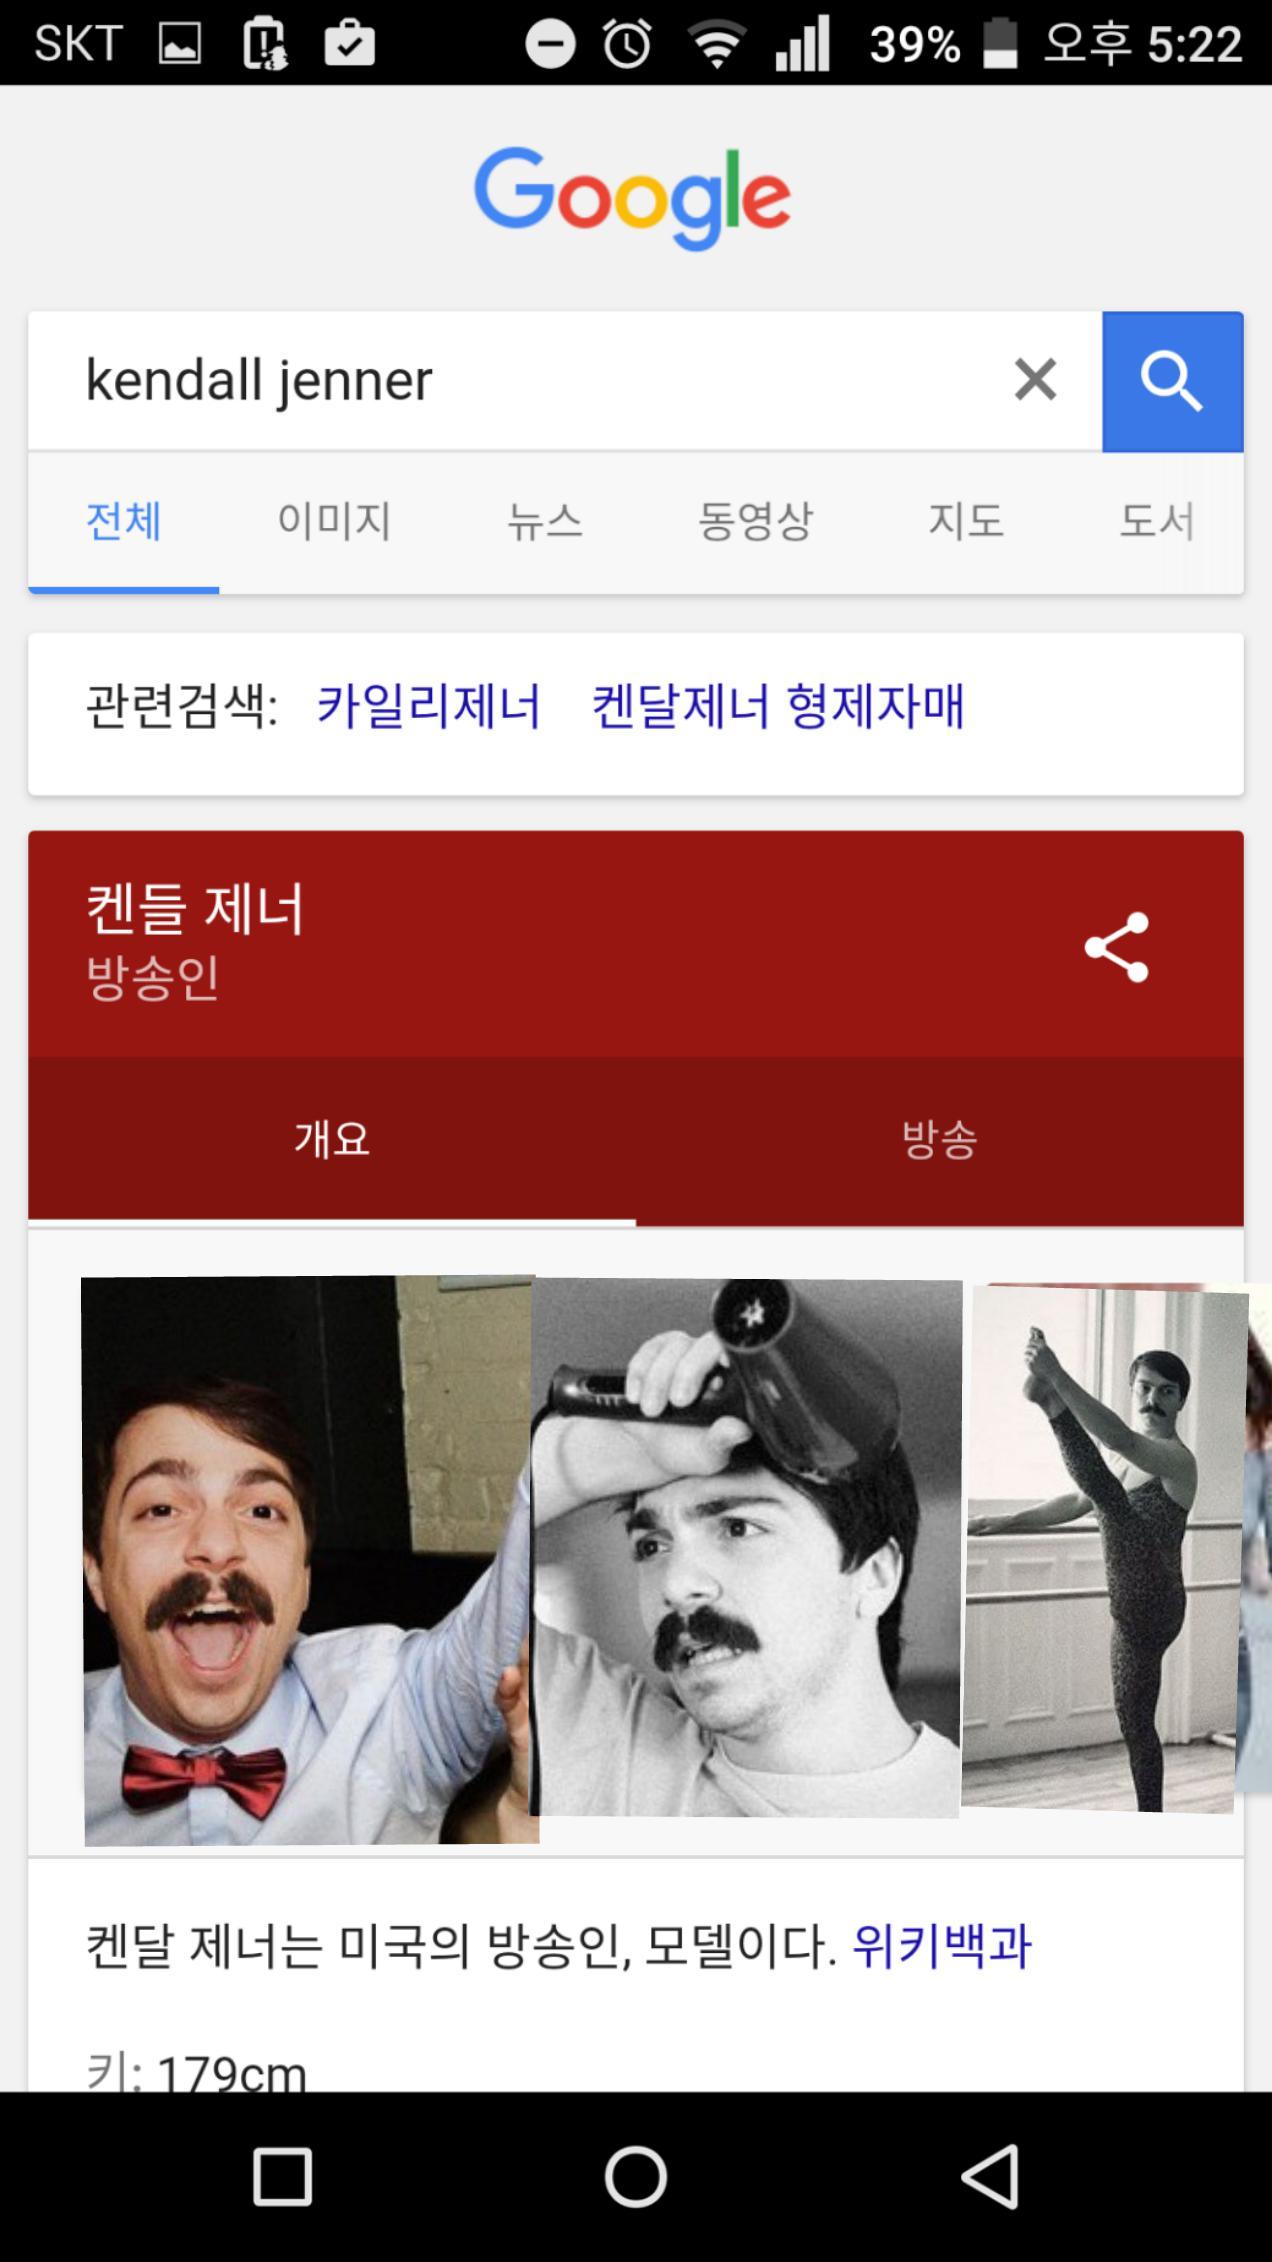Tap the 방송인 subtitle under the title
Screen dimensions: 1272x2262
click(x=152, y=977)
